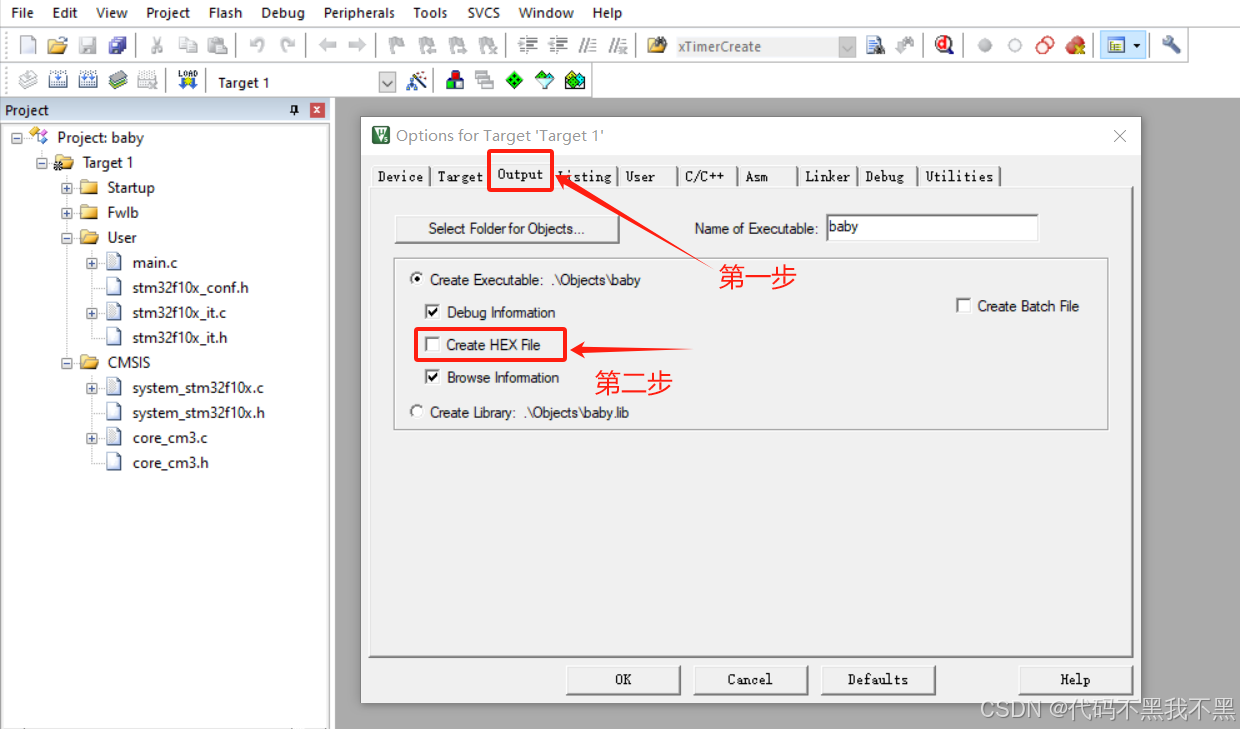Select stm32f10x_it.h in project tree

(179, 337)
